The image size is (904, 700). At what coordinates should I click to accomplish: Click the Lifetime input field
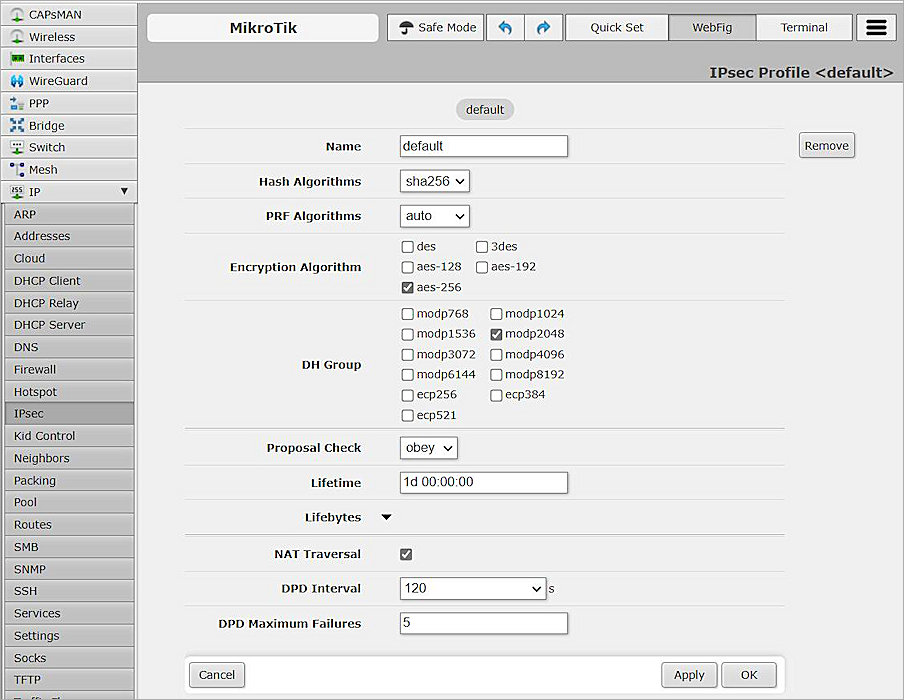pyautogui.click(x=483, y=483)
